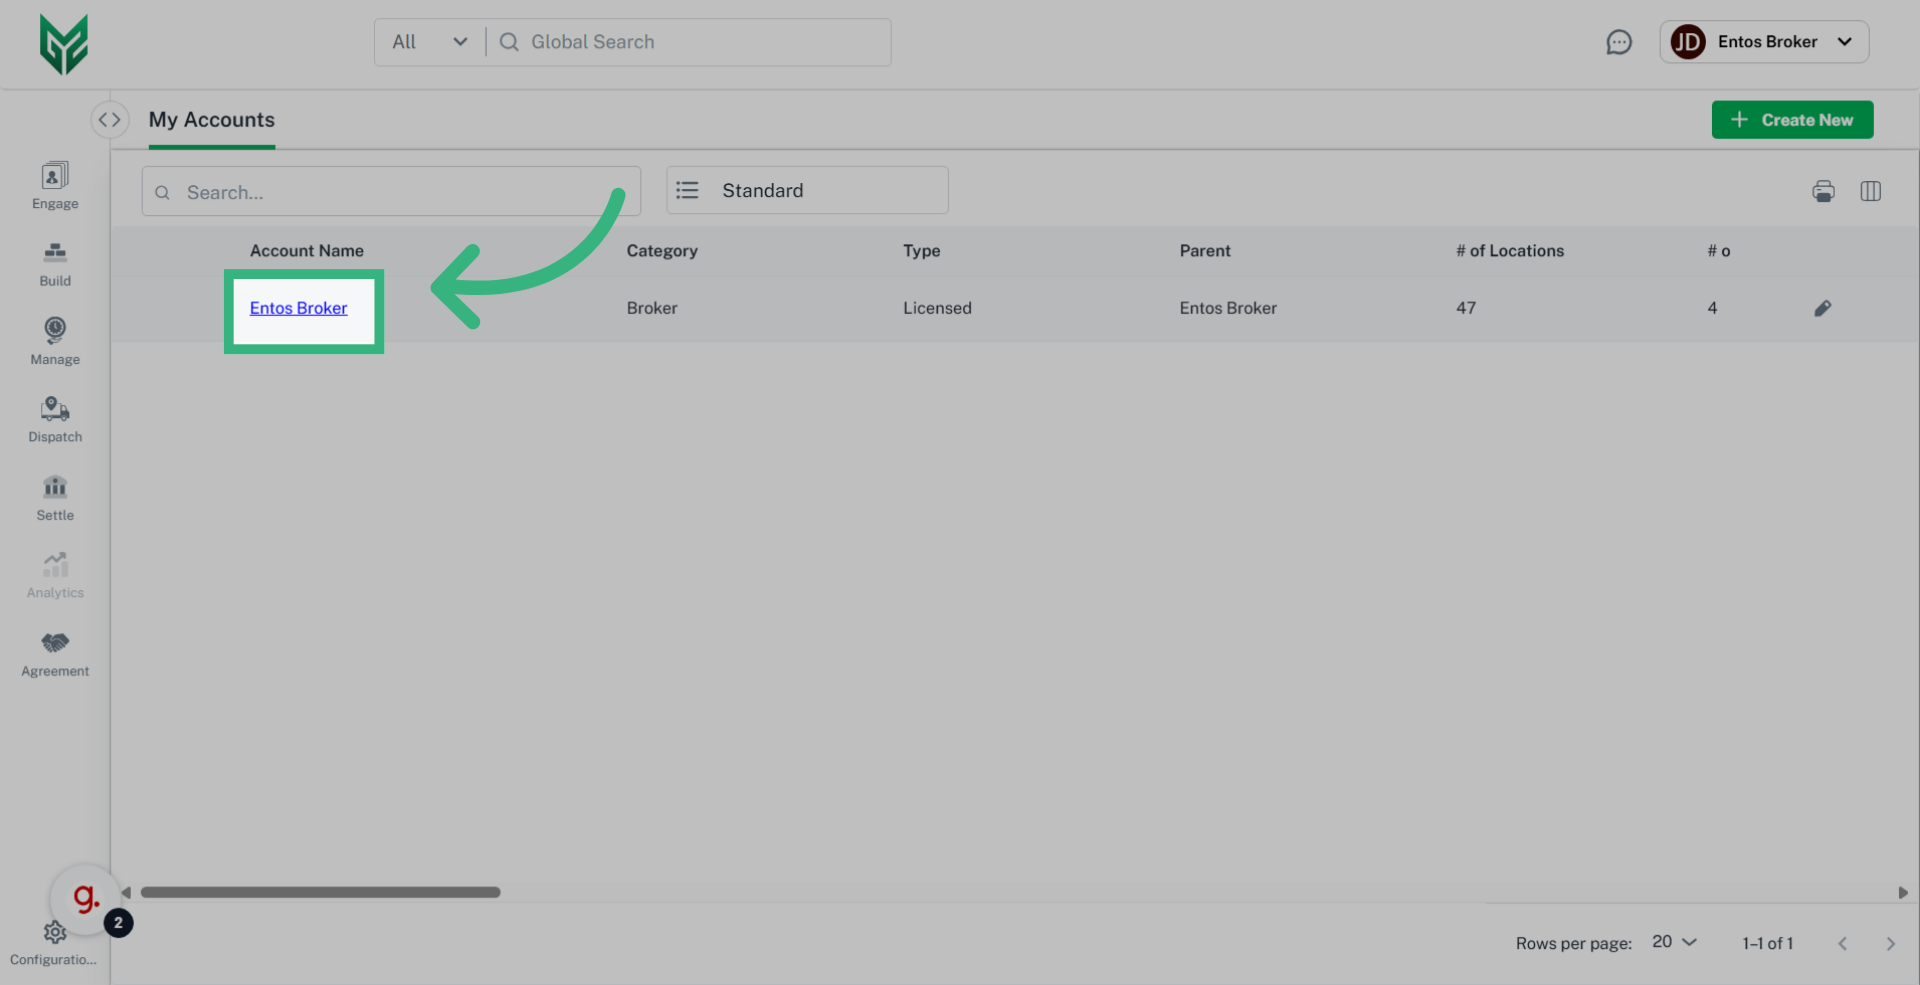This screenshot has width=1920, height=985.
Task: Select the Agreement sidebar icon
Action: click(54, 651)
